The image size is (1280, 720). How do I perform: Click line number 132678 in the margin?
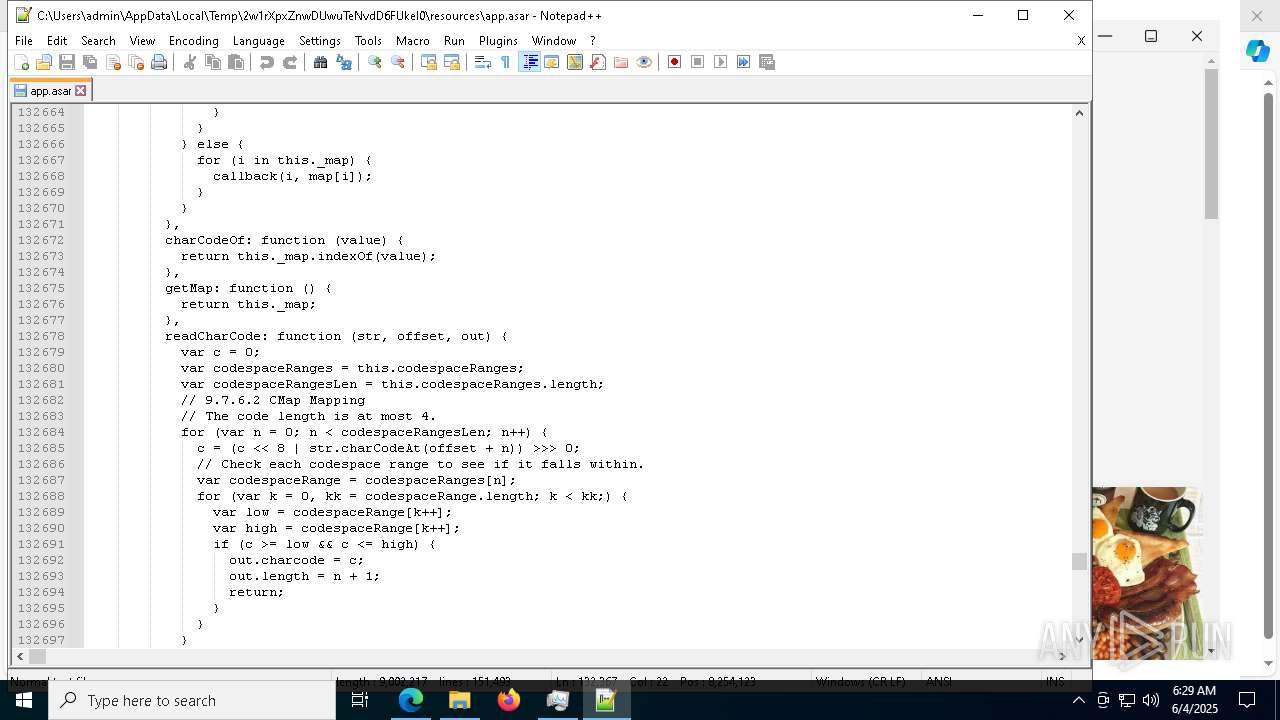[41, 336]
